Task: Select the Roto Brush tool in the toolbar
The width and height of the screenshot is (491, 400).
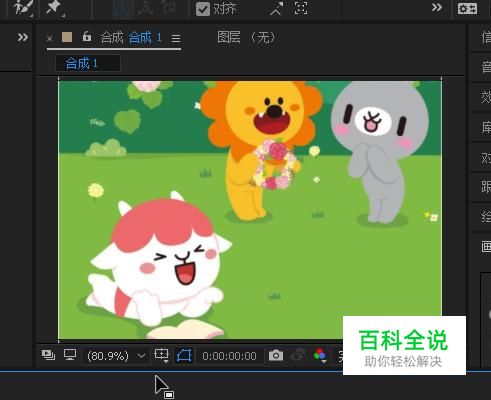Action: pyautogui.click(x=23, y=8)
